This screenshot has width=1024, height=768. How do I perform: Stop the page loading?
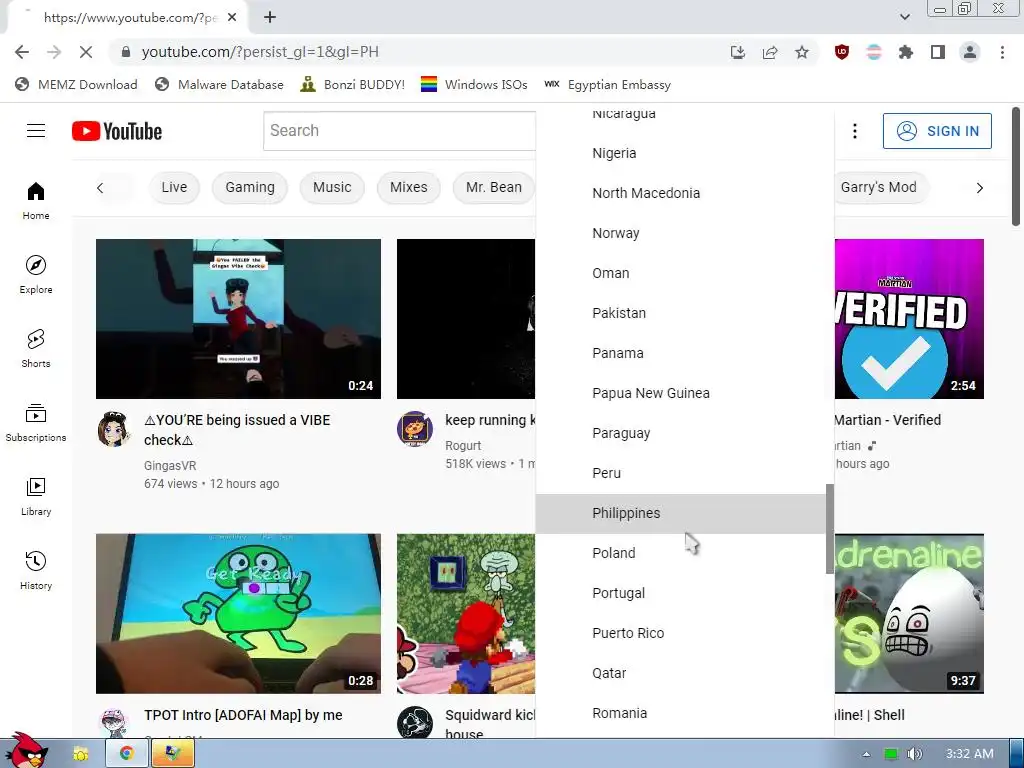[x=86, y=52]
